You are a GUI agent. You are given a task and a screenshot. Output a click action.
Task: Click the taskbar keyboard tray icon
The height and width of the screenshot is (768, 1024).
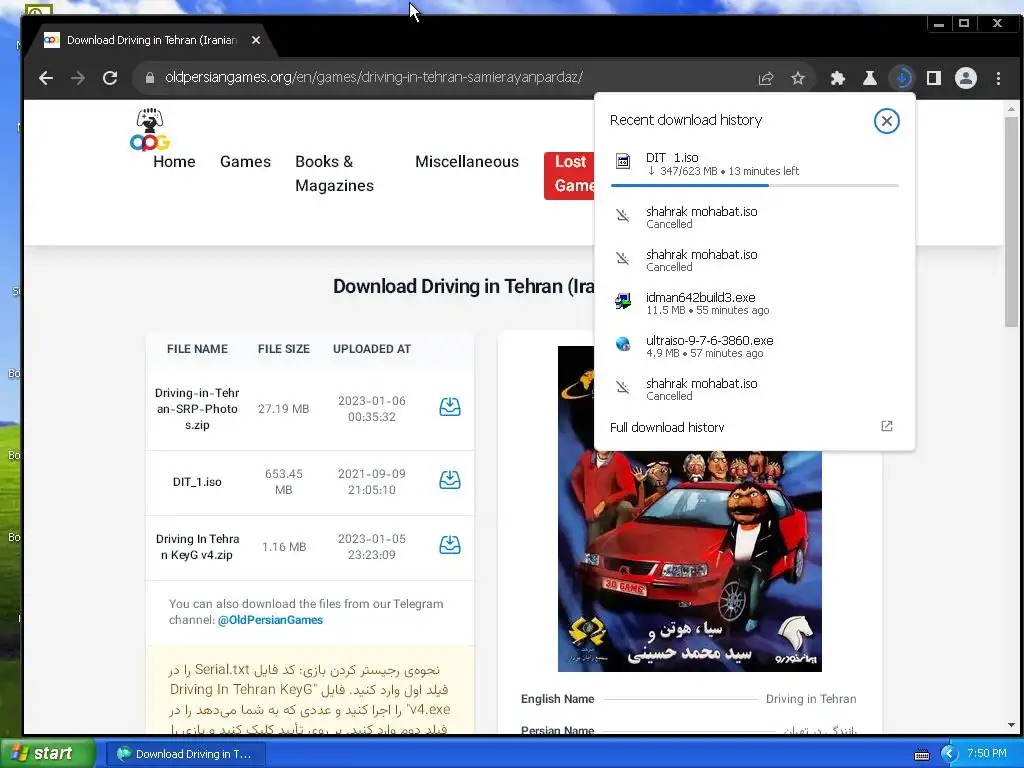921,754
